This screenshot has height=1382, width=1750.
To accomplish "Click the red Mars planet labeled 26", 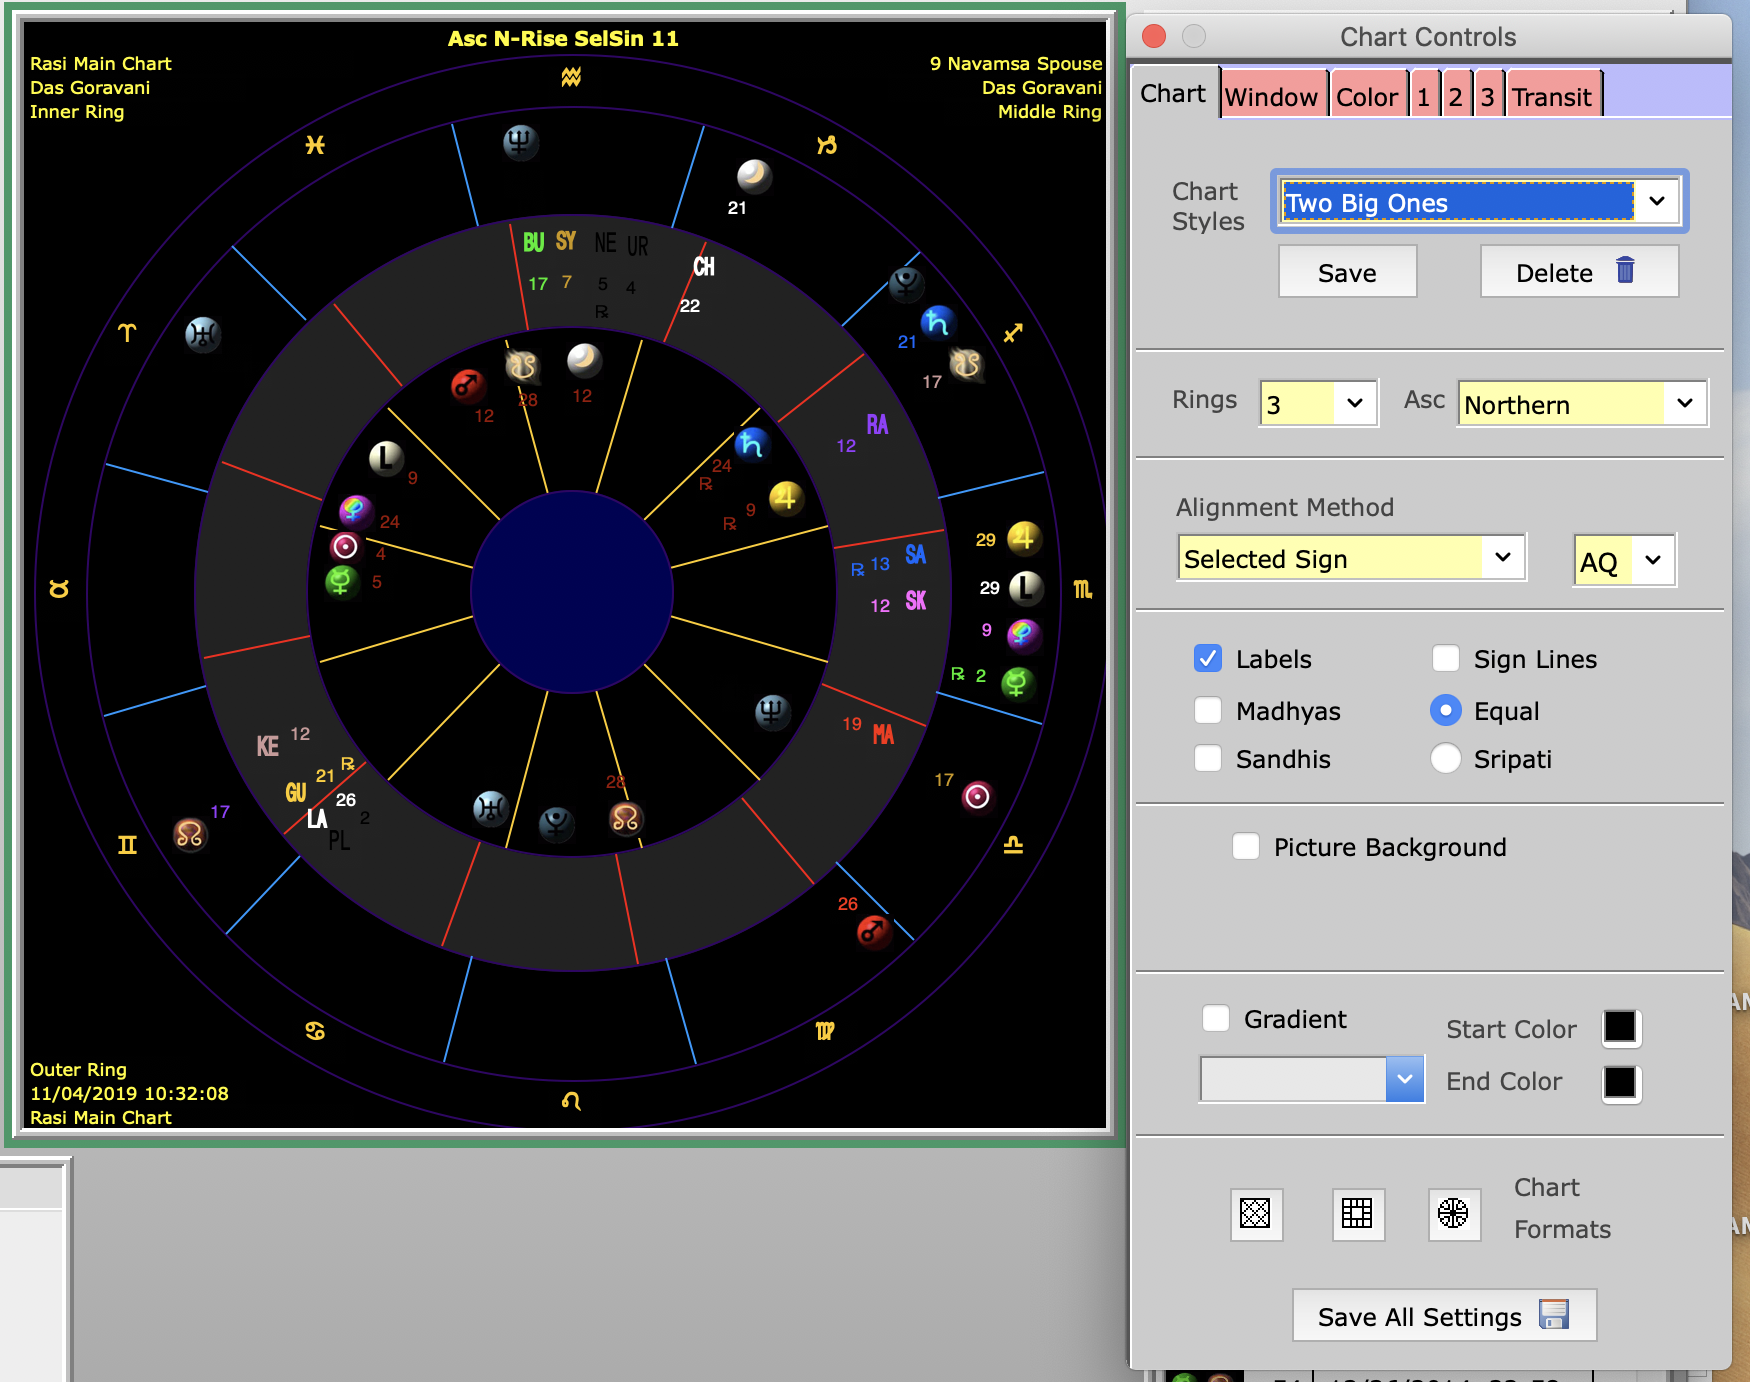I will click(x=873, y=931).
